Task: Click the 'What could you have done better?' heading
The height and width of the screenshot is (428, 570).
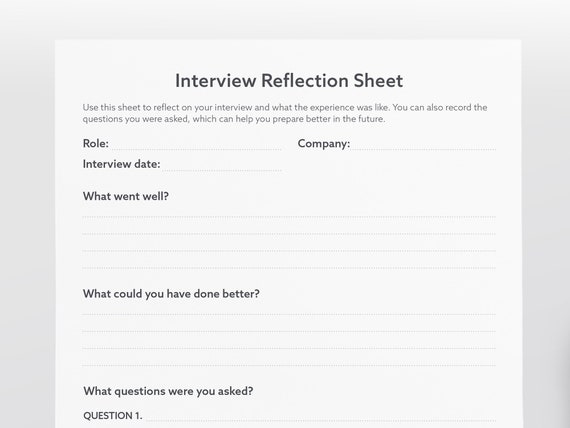Action: click(x=171, y=294)
